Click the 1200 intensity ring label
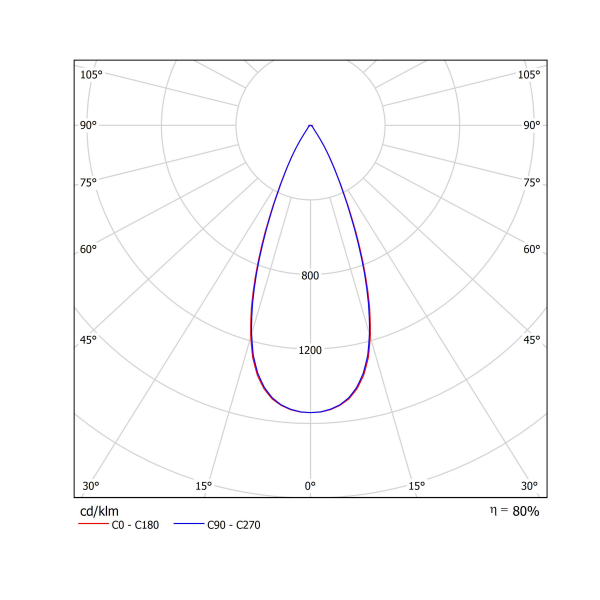 (x=310, y=350)
